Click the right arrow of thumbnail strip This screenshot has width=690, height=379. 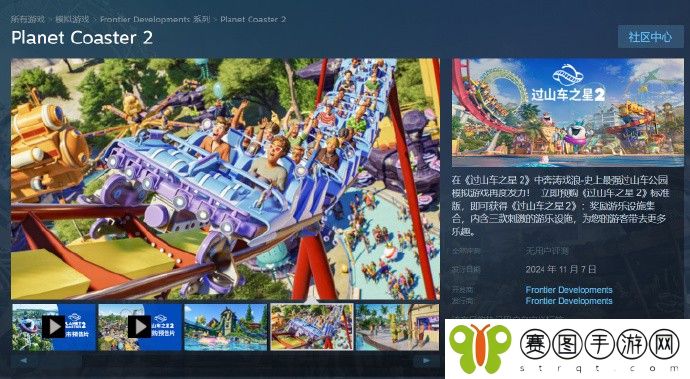tap(426, 361)
